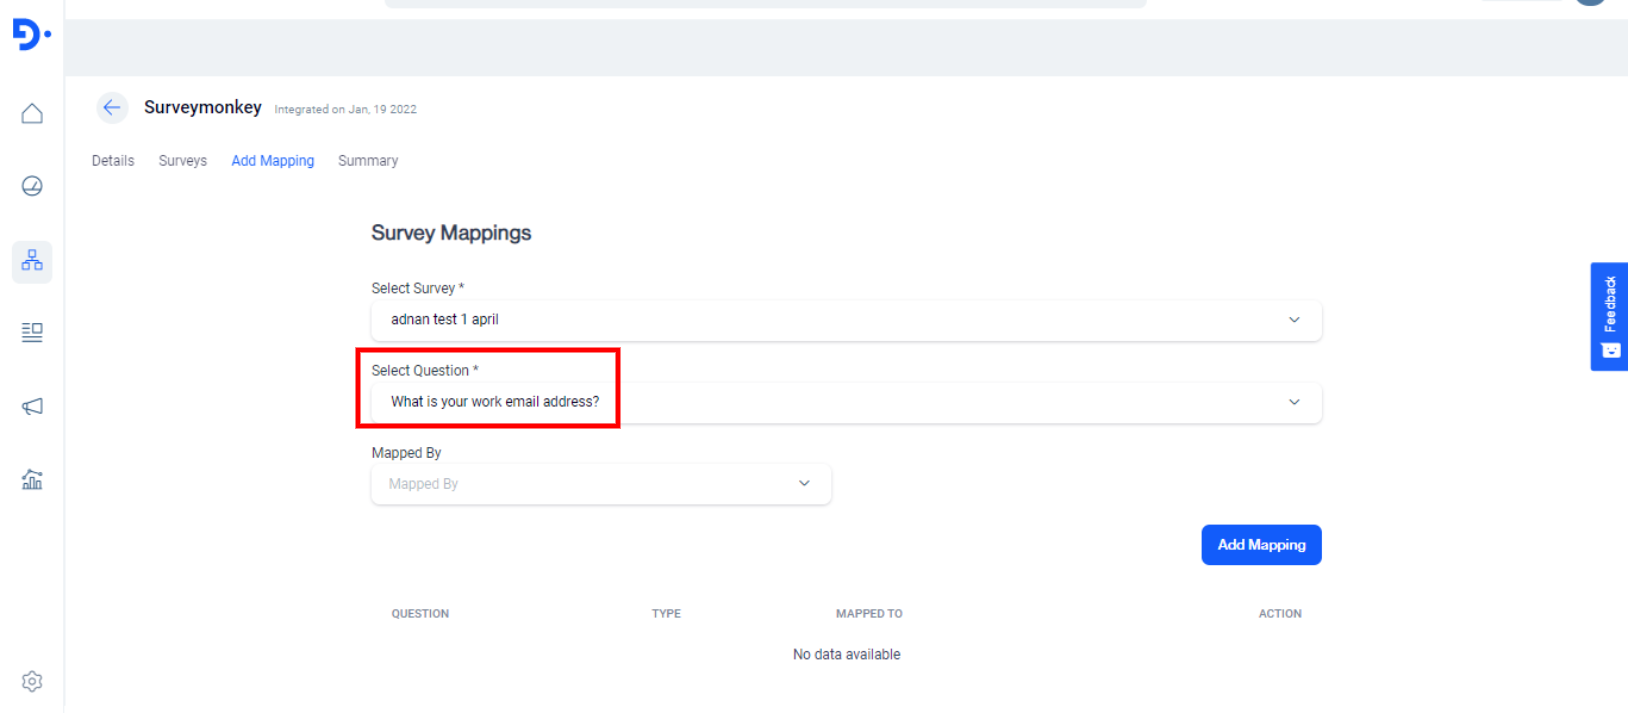Screen dimensions: 1628x713
Task: Switch to the Details tab
Action: [113, 161]
